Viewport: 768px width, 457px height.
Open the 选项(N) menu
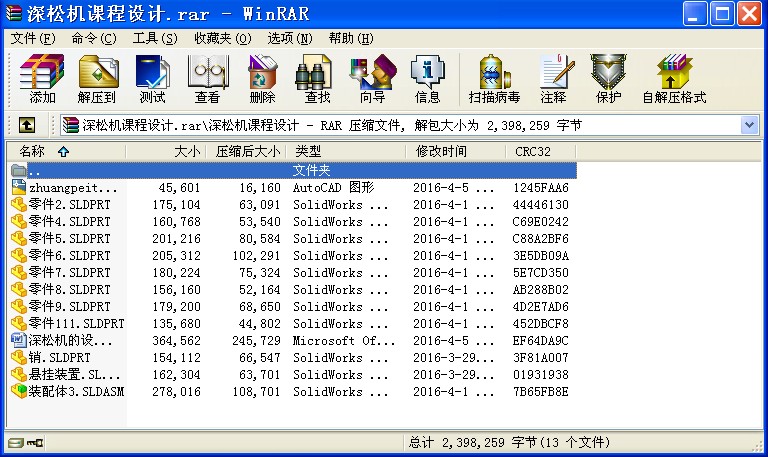point(289,38)
